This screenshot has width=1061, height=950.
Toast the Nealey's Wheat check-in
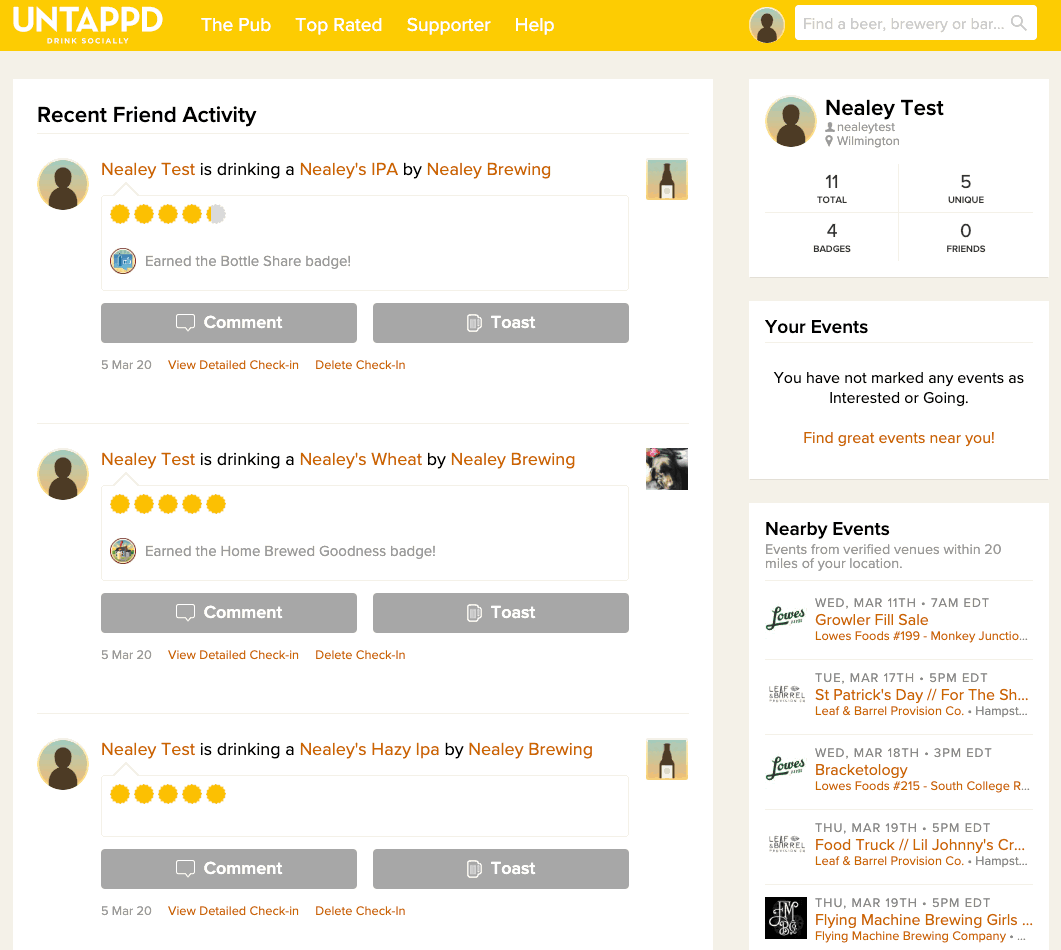pyautogui.click(x=501, y=613)
